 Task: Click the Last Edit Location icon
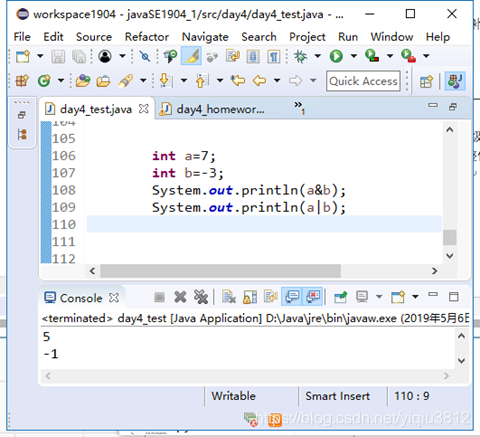(x=238, y=81)
